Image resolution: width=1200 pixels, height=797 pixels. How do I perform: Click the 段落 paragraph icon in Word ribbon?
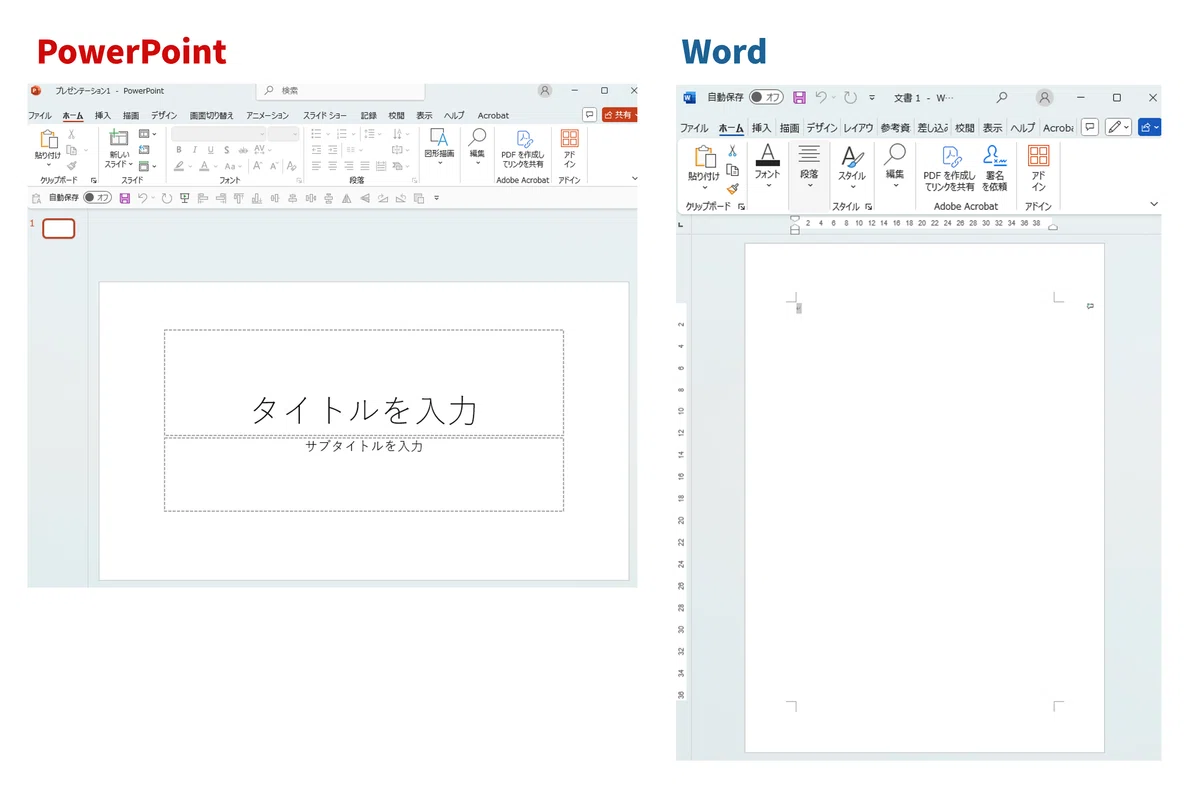[x=809, y=154]
